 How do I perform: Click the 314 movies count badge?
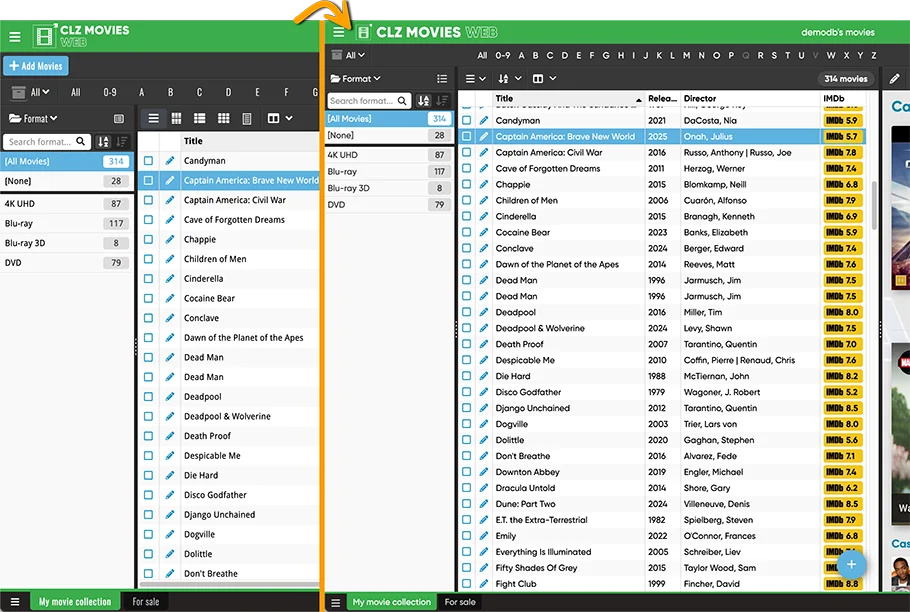[x=846, y=79]
